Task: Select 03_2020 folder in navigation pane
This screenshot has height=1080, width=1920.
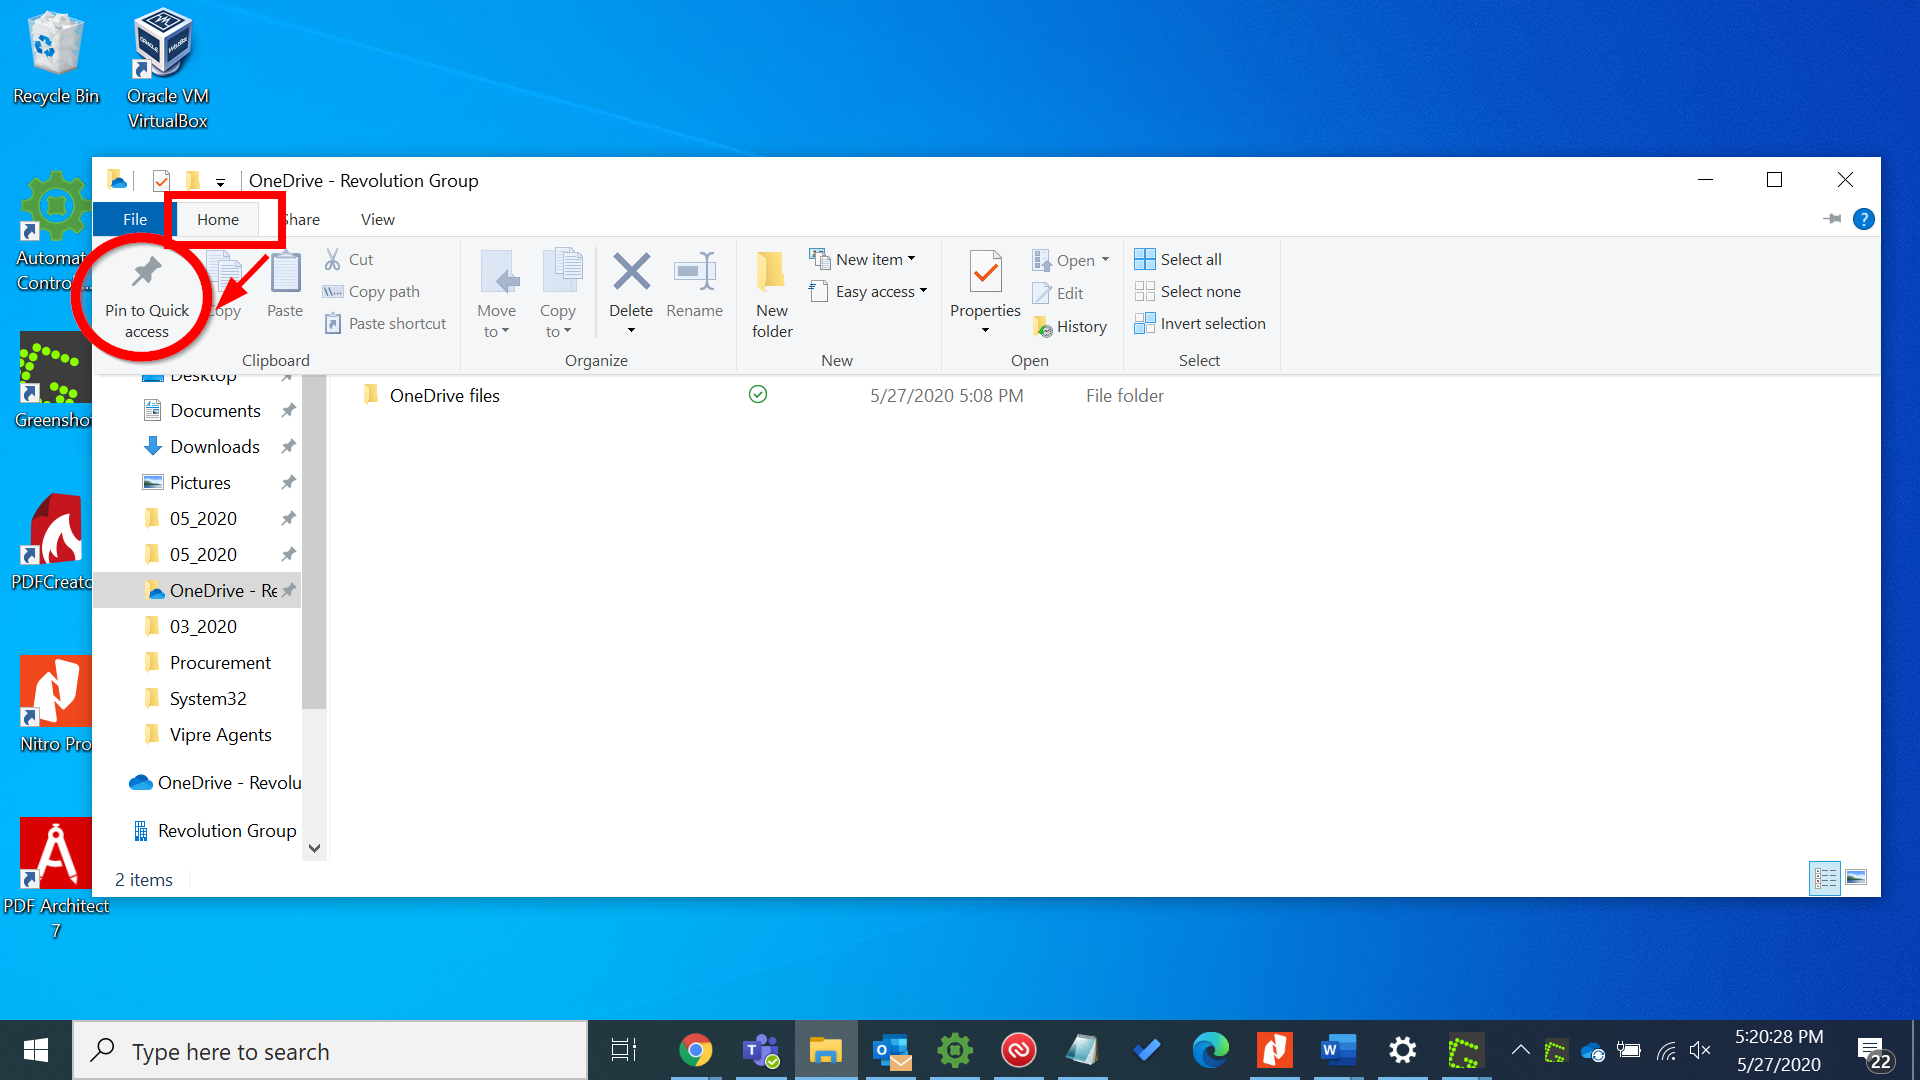Action: pyautogui.click(x=203, y=626)
